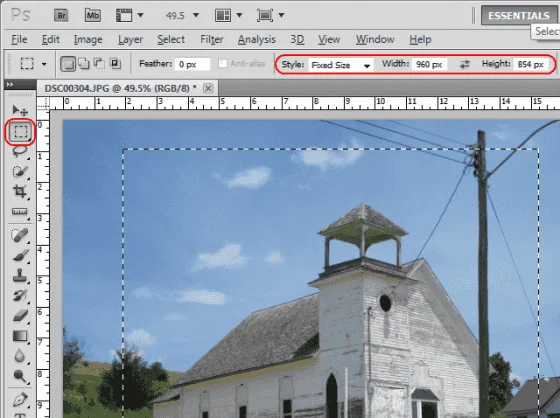
Task: Activate the Crop tool
Action: click(20, 191)
